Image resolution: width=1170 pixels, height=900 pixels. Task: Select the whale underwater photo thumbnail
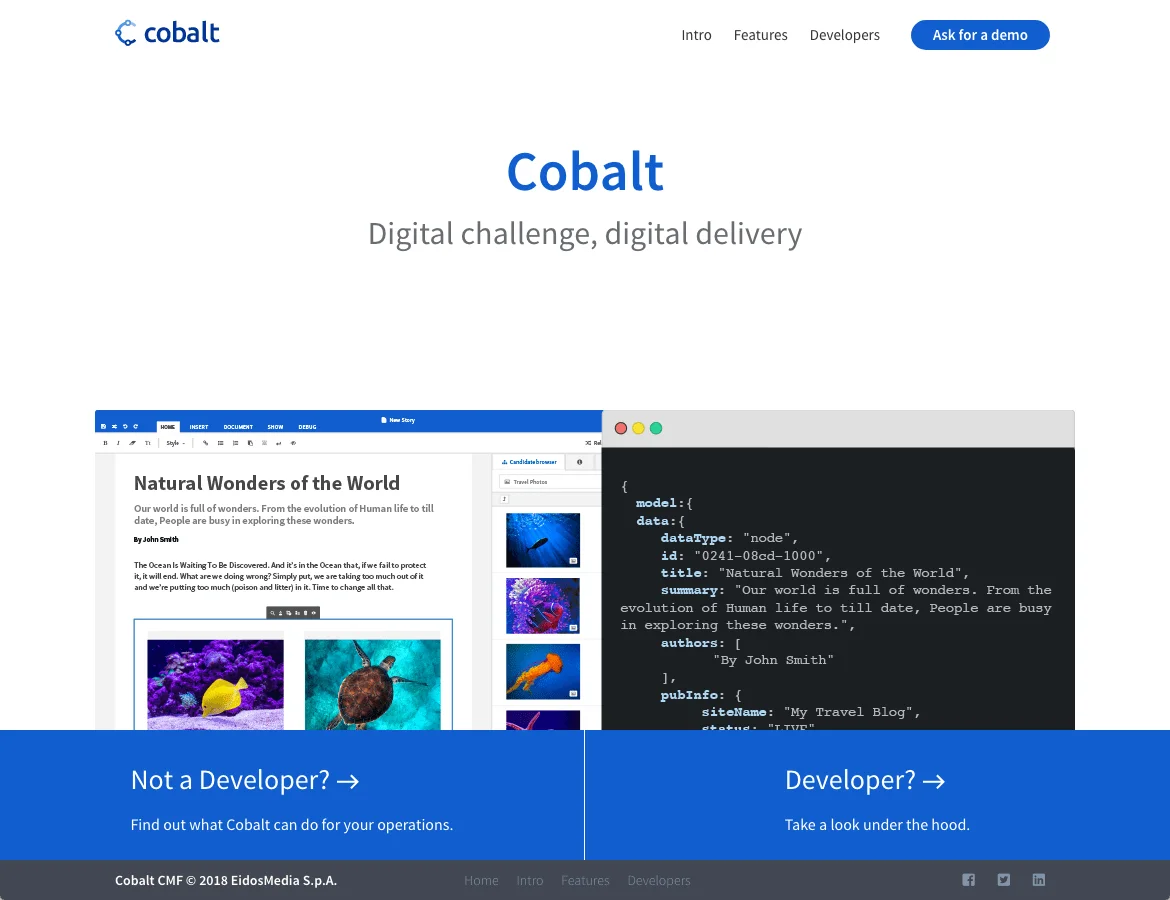(542, 540)
